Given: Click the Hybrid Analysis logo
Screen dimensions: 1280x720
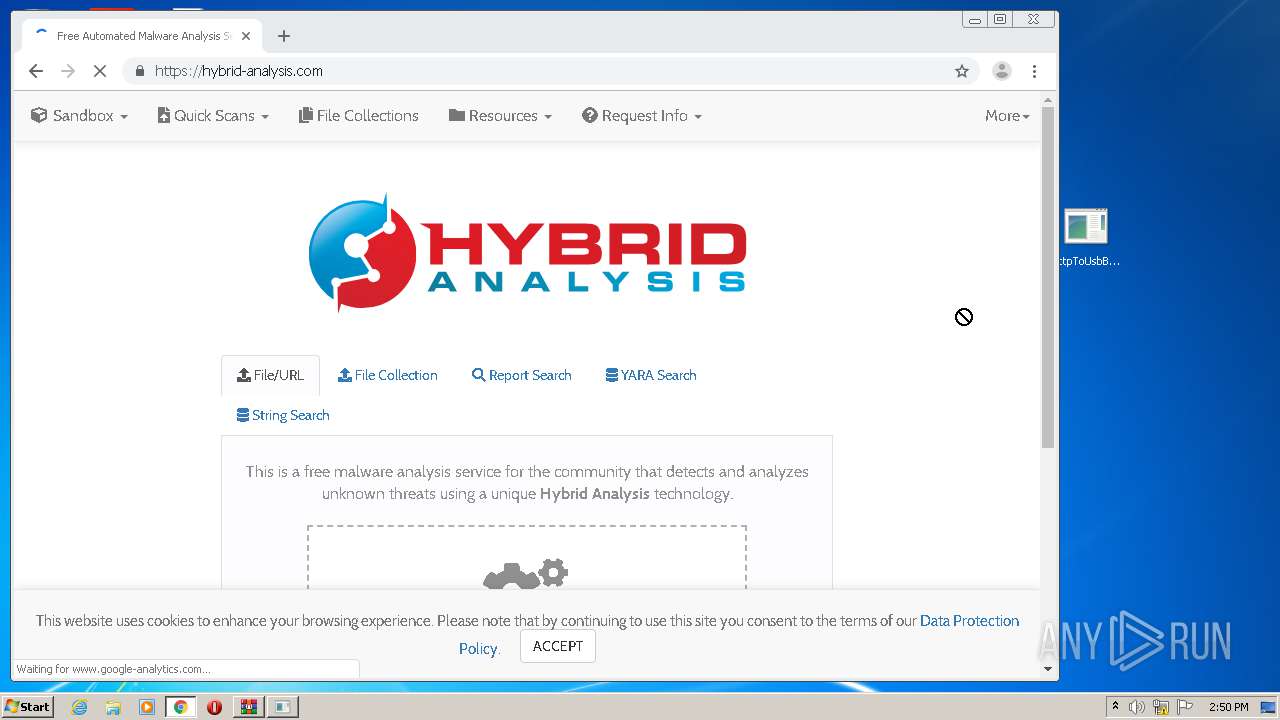Looking at the screenshot, I should click(x=527, y=253).
